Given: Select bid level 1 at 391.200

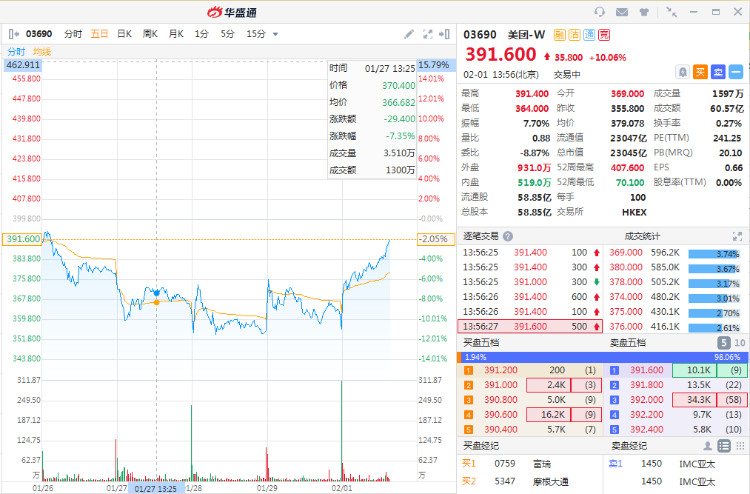Looking at the screenshot, I should coord(529,370).
